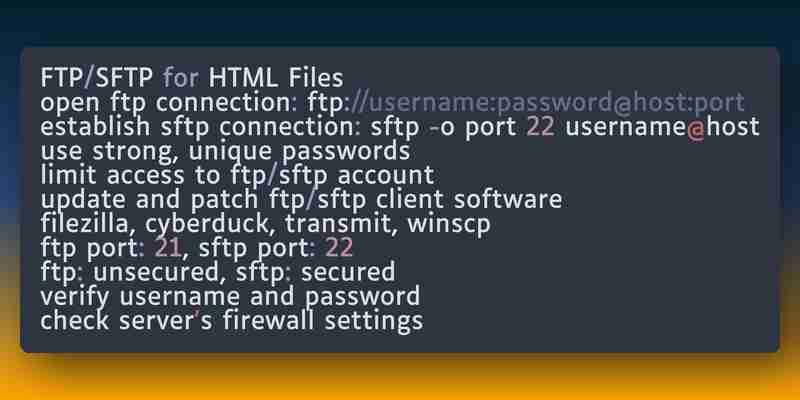Viewport: 800px width, 400px height.
Task: Click the 'use strong, unique passwords' line
Action: 225,152
